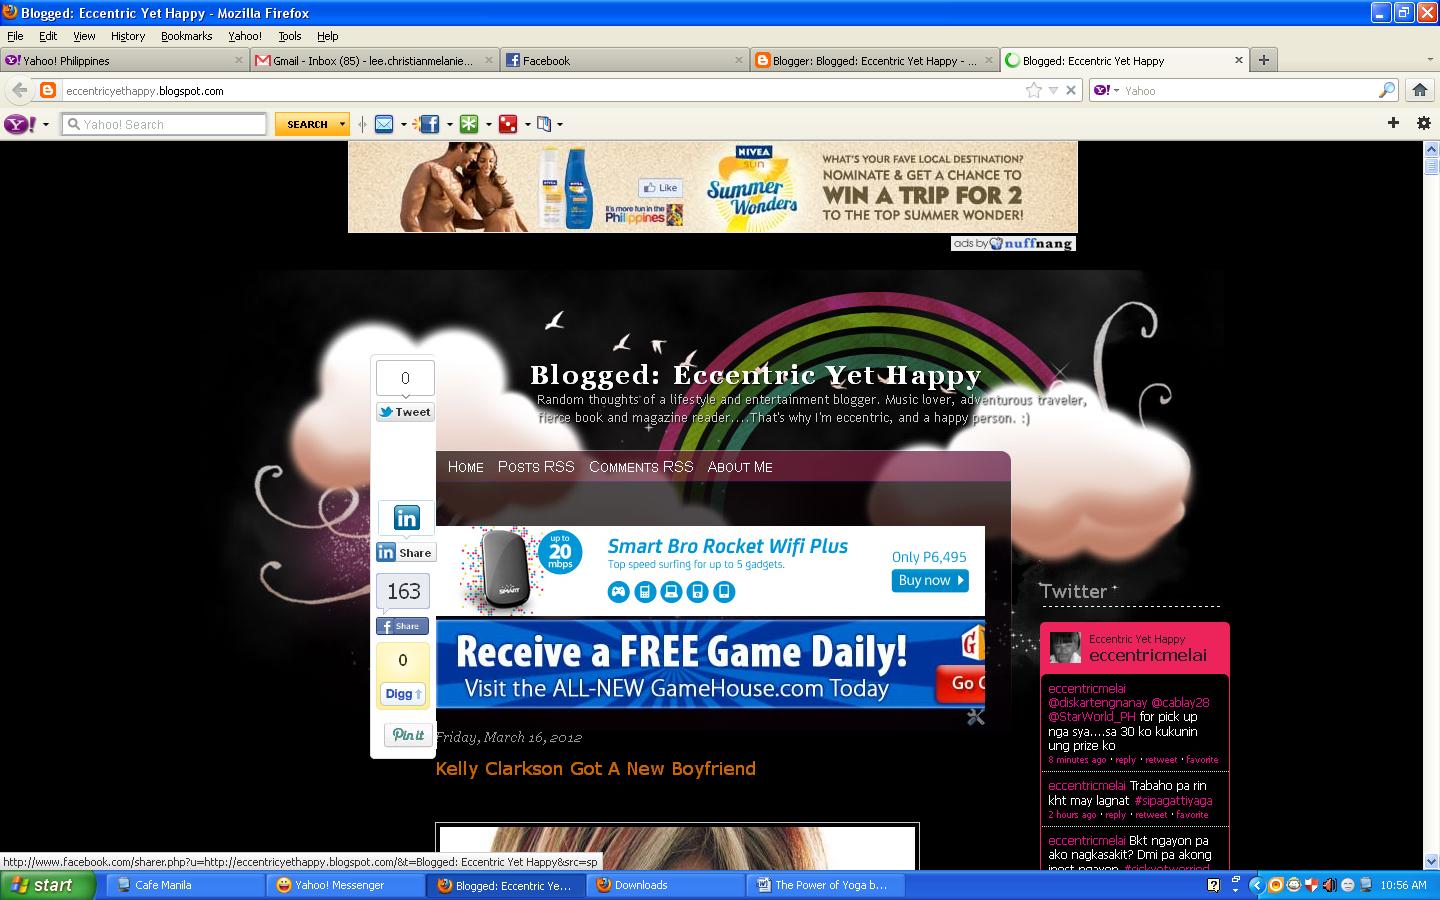Click the Comments RSS link
1440x900 pixels.
pos(641,467)
